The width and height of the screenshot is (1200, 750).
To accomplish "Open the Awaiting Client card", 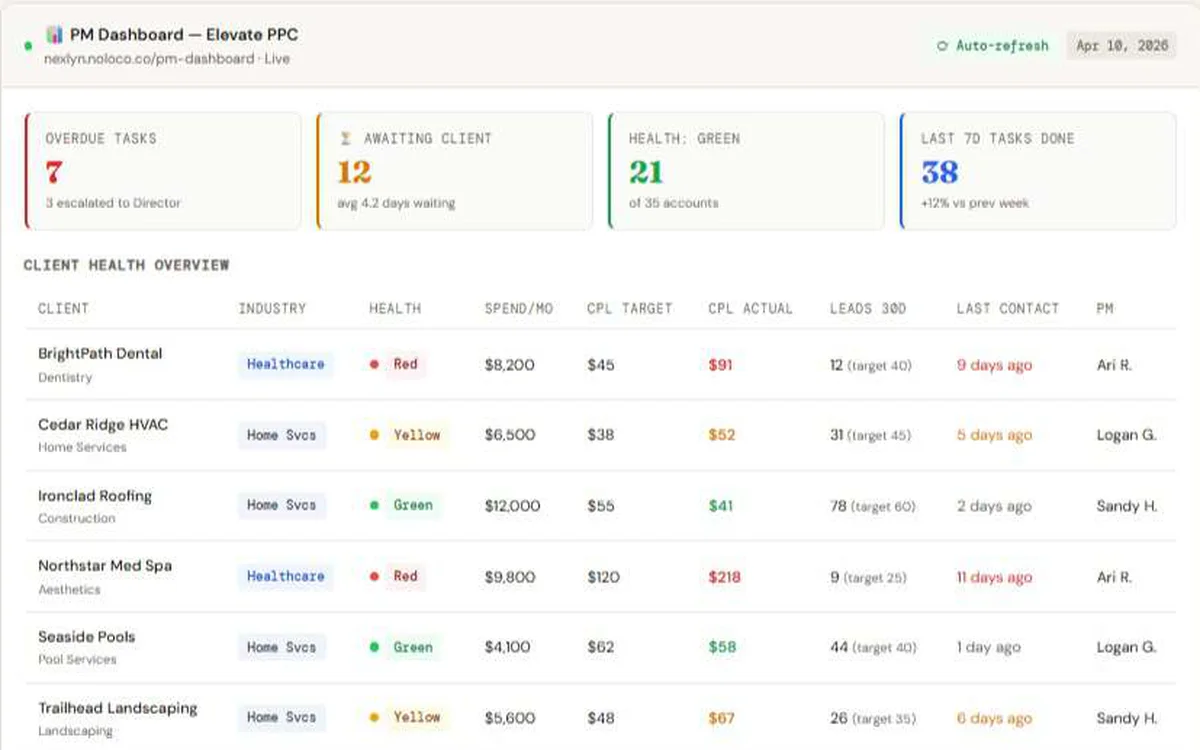I will click(455, 171).
